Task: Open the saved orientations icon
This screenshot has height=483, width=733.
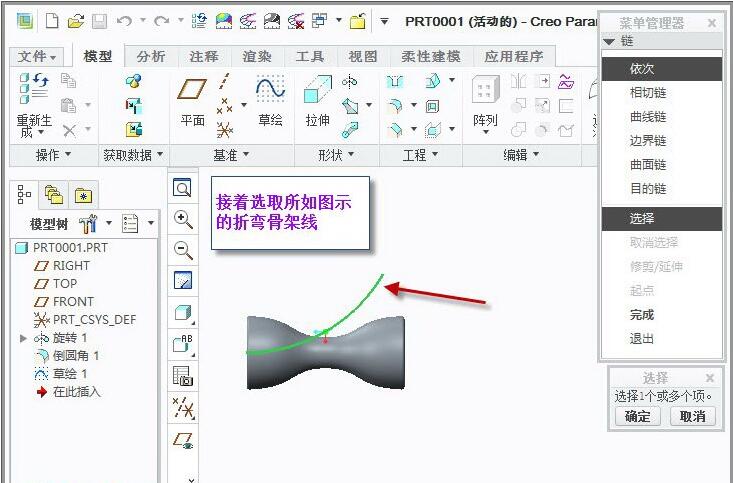Action: tap(183, 344)
